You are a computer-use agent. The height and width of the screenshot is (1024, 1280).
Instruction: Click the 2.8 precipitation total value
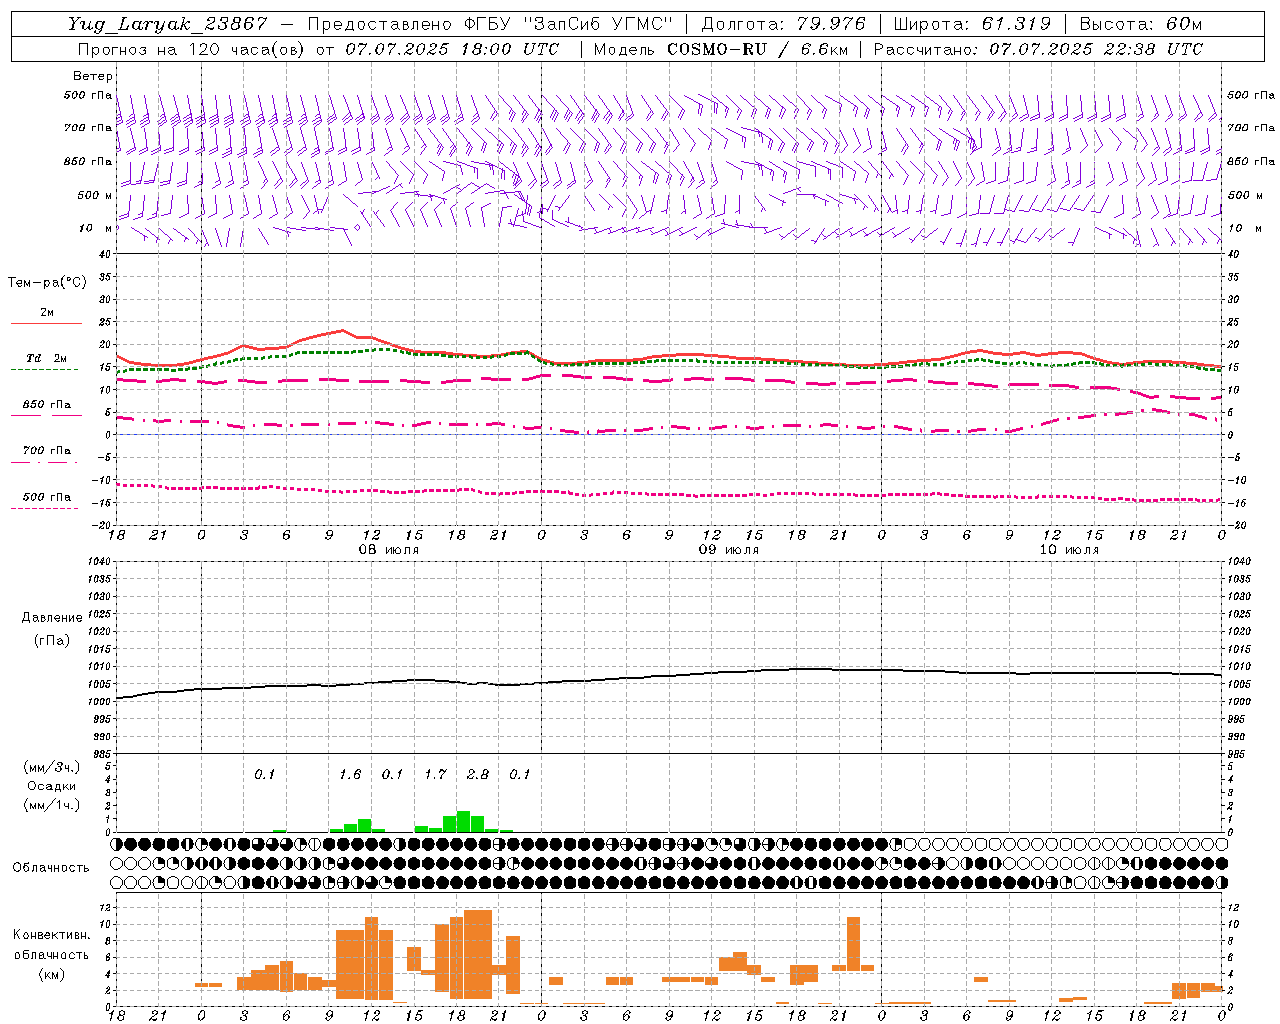pos(478,775)
